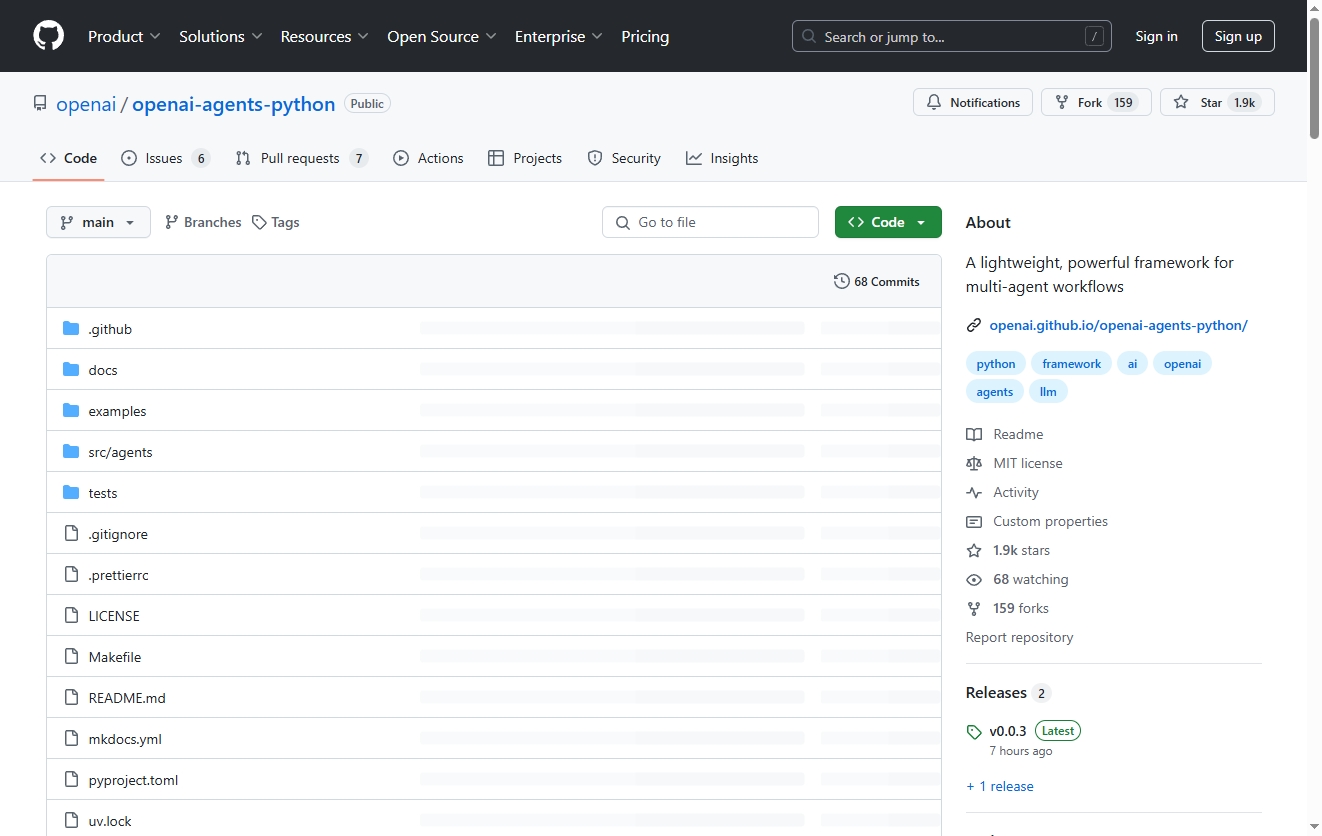
Task: Expand the Solutions menu
Action: (221, 36)
